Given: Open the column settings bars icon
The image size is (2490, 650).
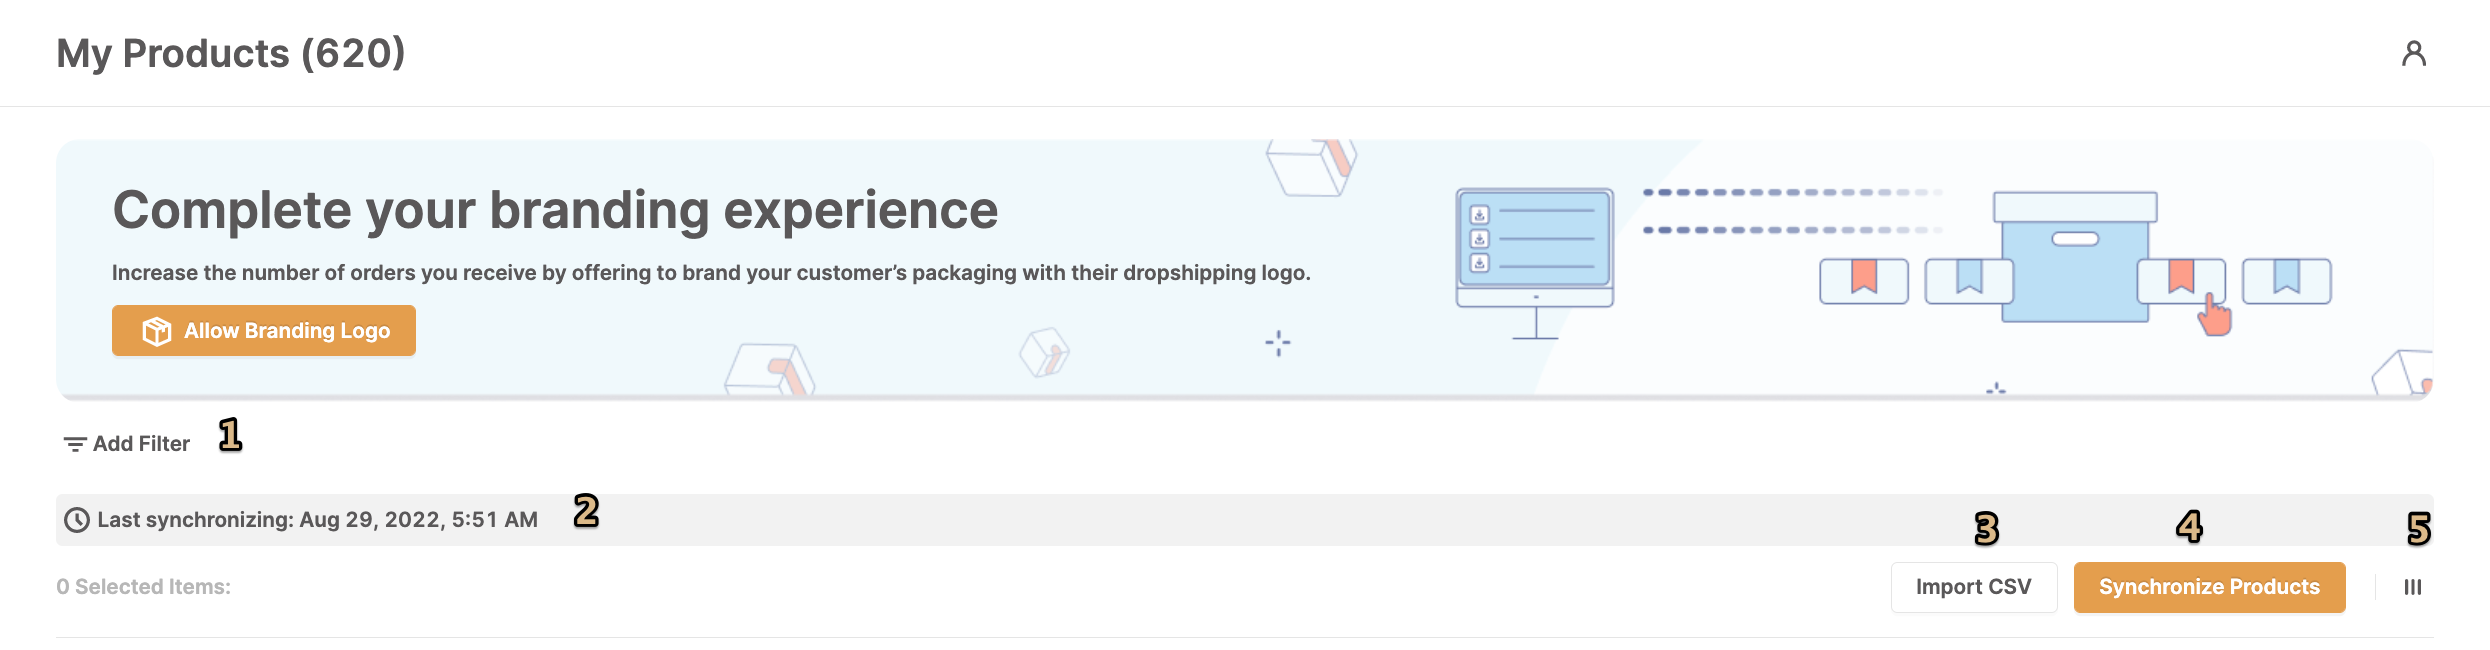Looking at the screenshot, I should click(x=2412, y=587).
